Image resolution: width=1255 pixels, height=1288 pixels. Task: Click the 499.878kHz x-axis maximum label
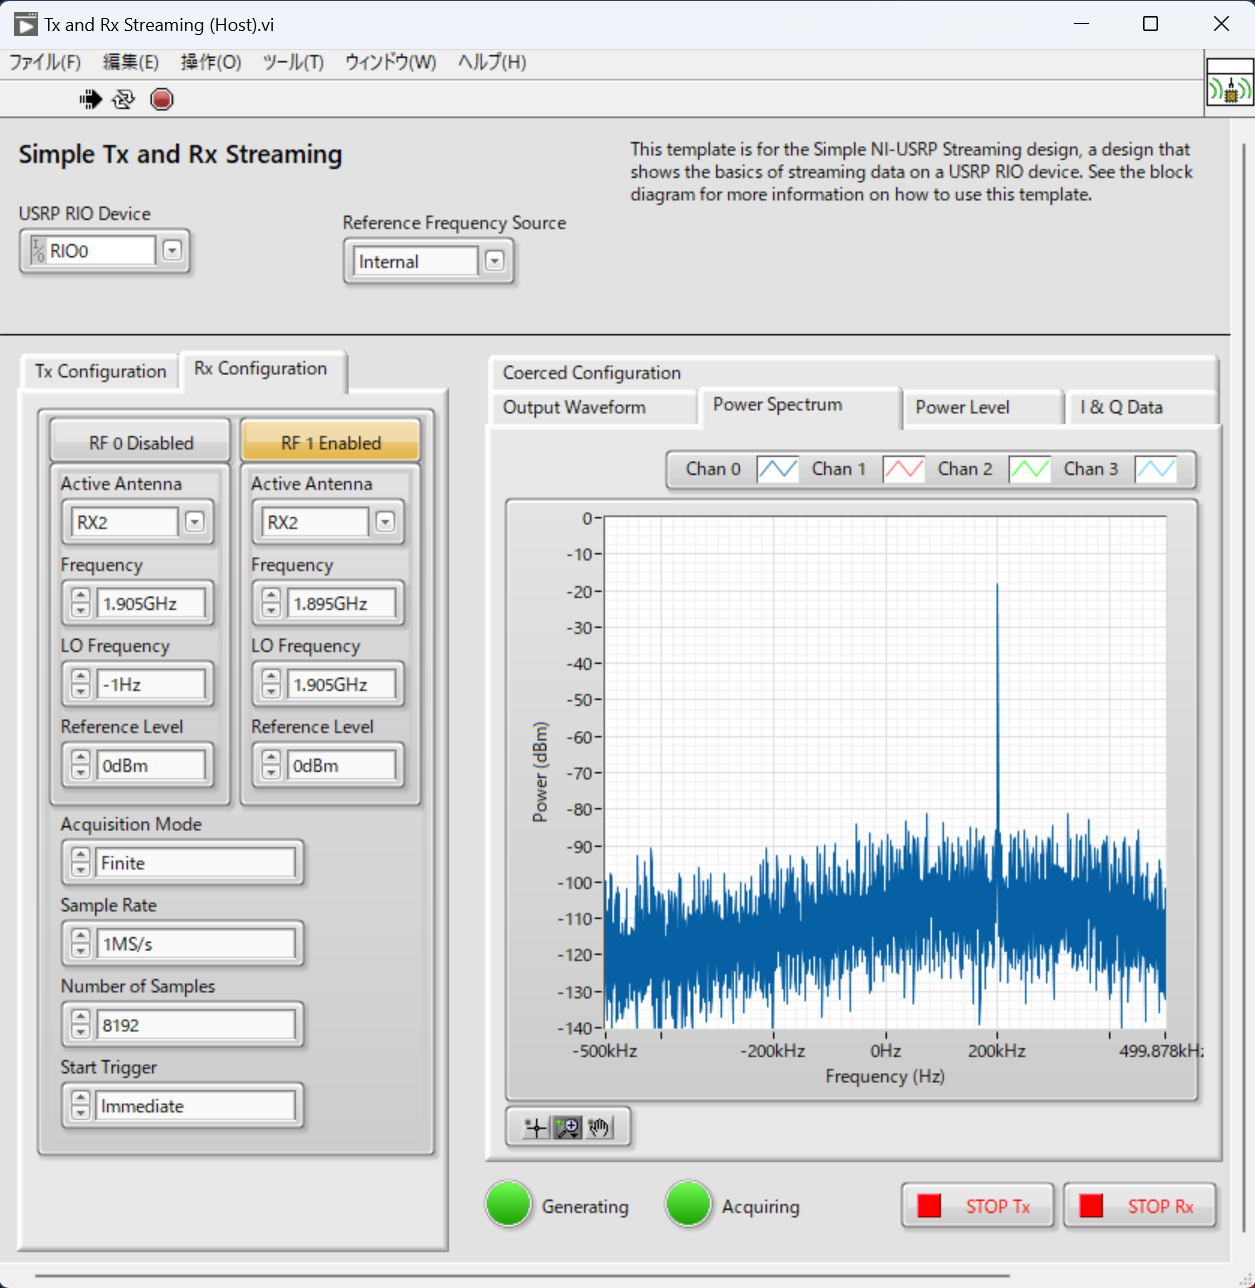[1161, 1050]
